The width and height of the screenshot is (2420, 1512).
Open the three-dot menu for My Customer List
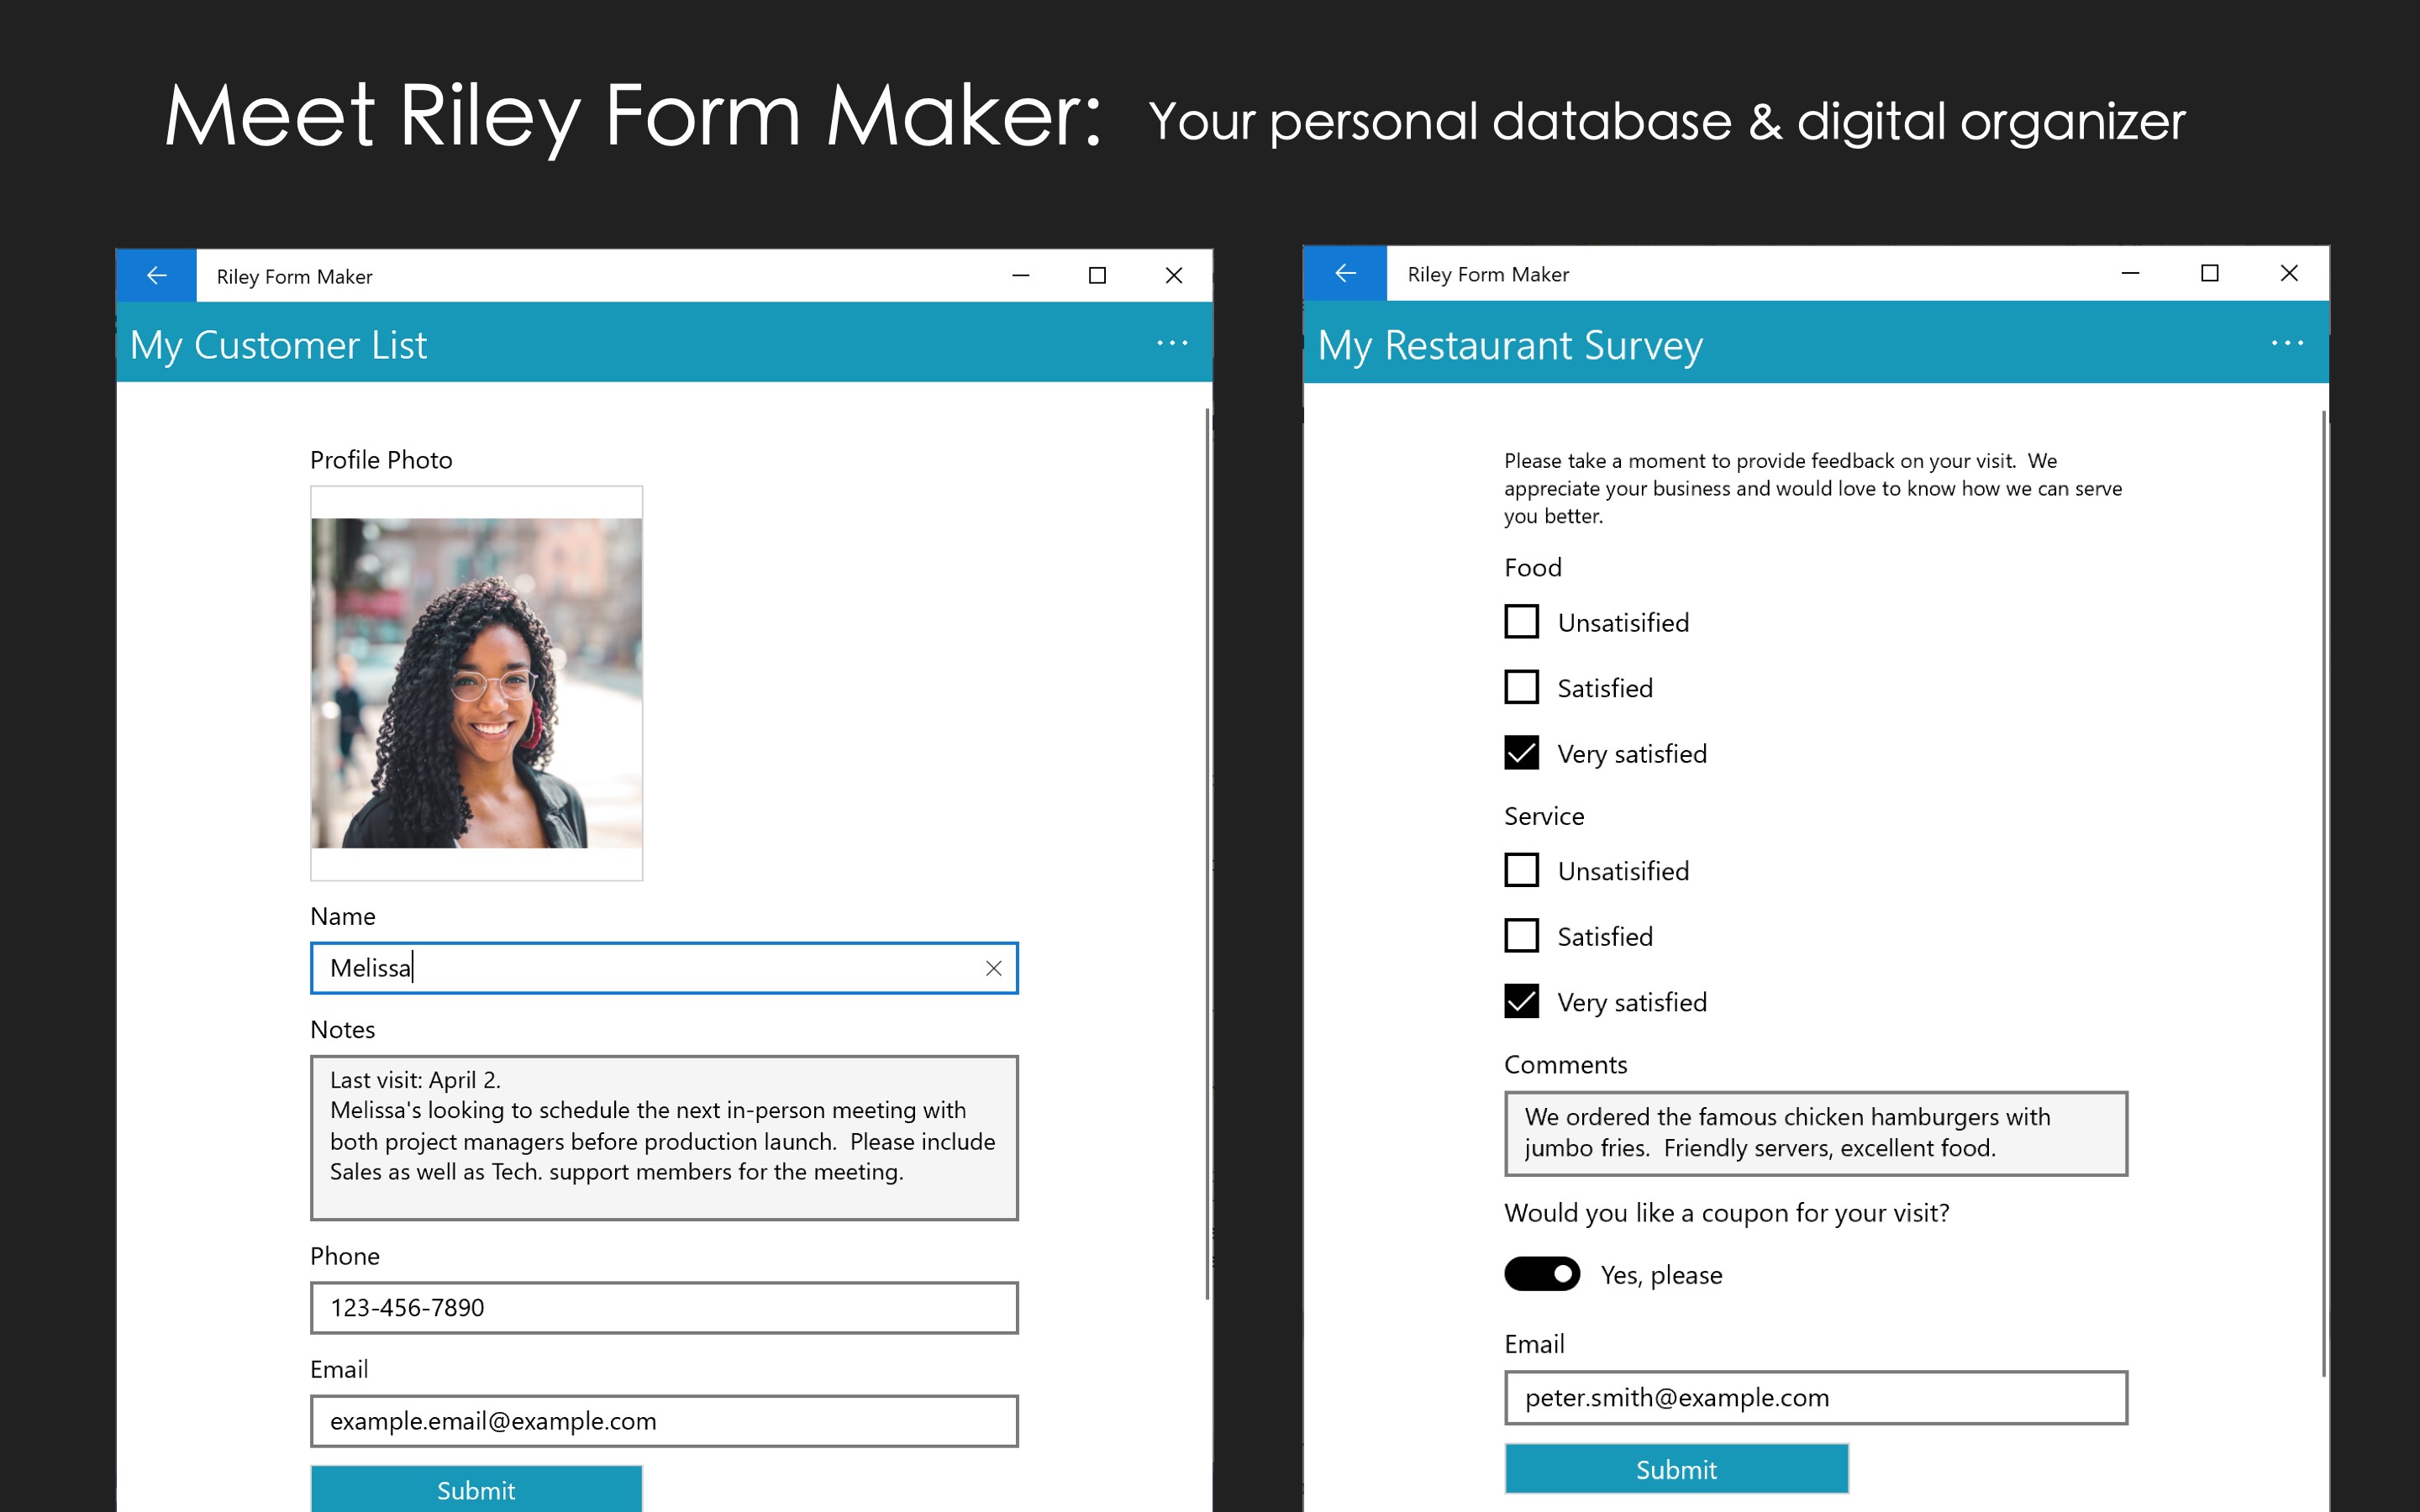(1172, 343)
